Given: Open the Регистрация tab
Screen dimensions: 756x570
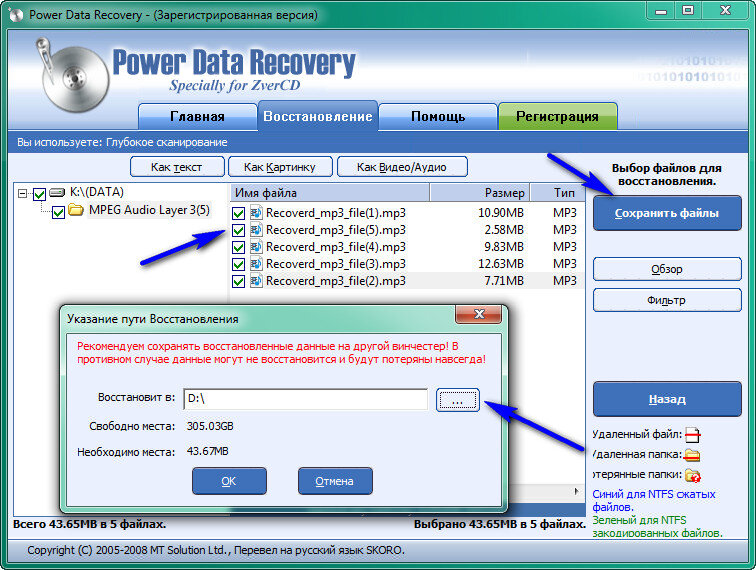Looking at the screenshot, I should [557, 116].
